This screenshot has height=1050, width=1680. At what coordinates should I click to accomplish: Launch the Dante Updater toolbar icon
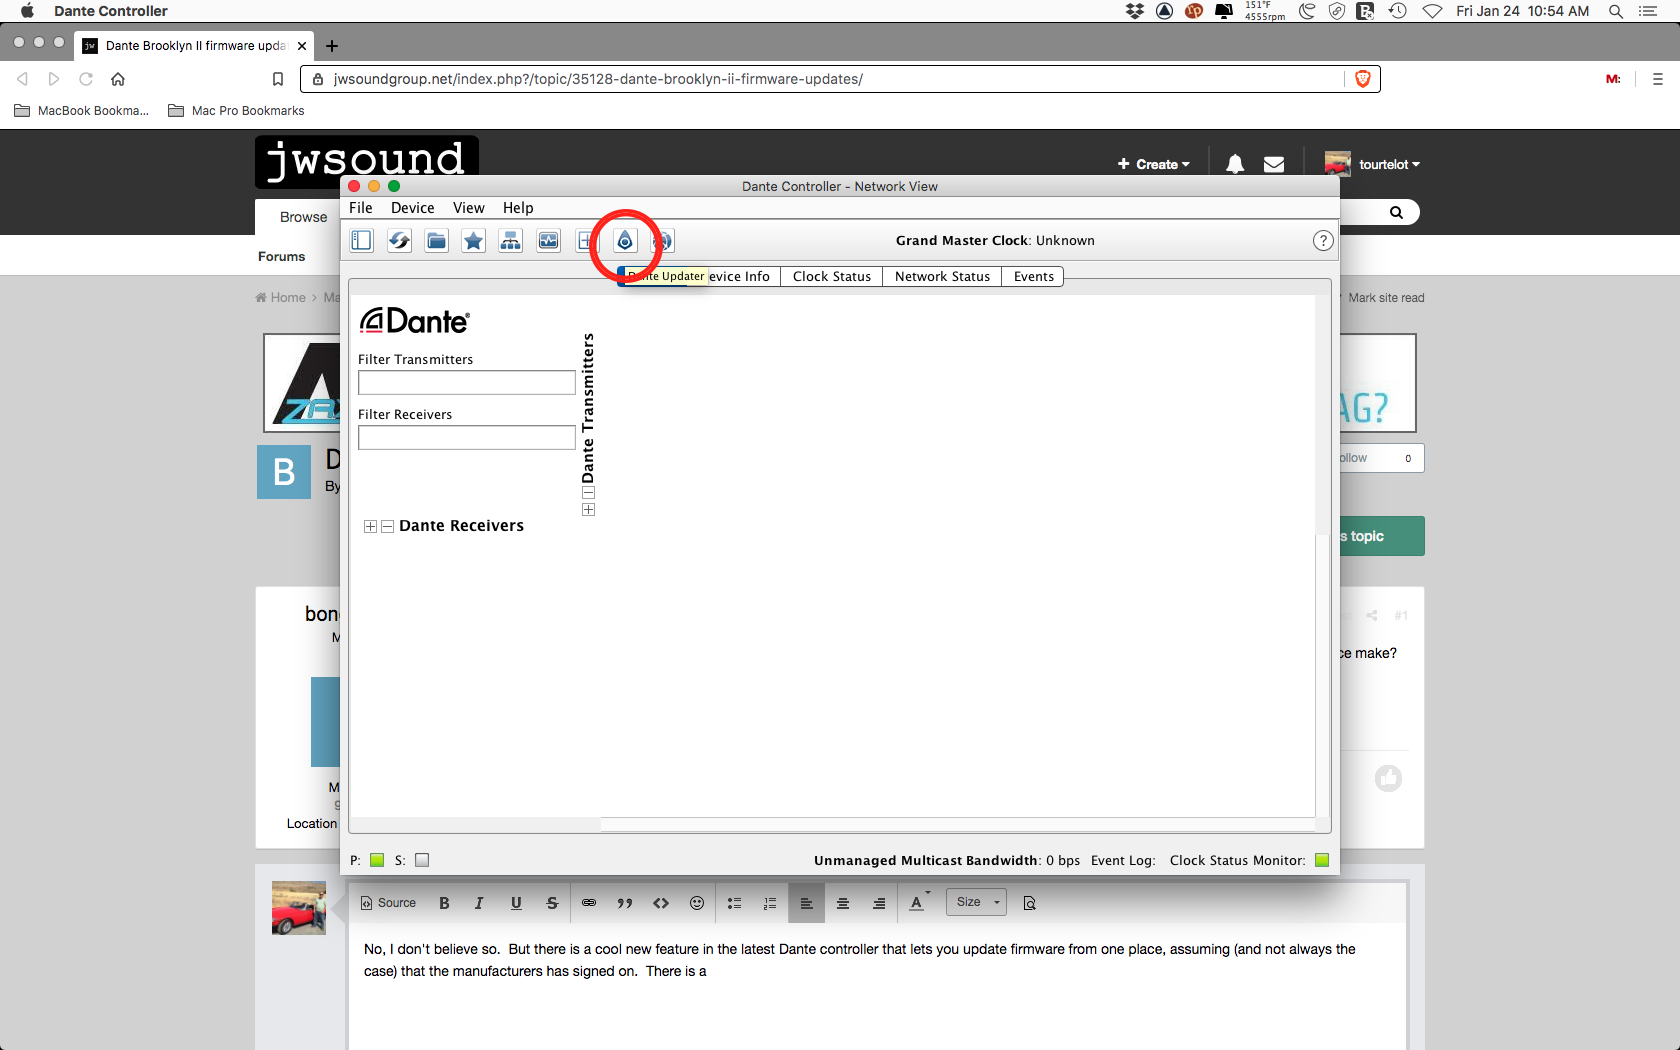pyautogui.click(x=625, y=240)
